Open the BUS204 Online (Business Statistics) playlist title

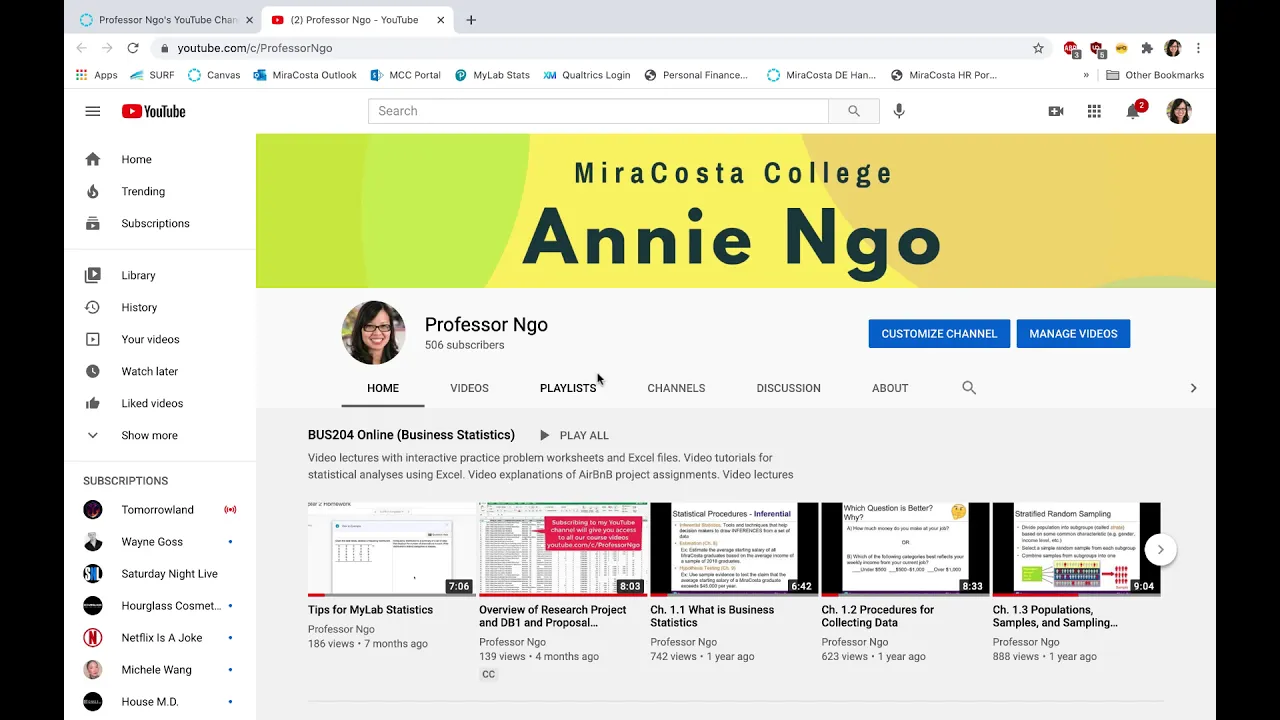coord(411,435)
